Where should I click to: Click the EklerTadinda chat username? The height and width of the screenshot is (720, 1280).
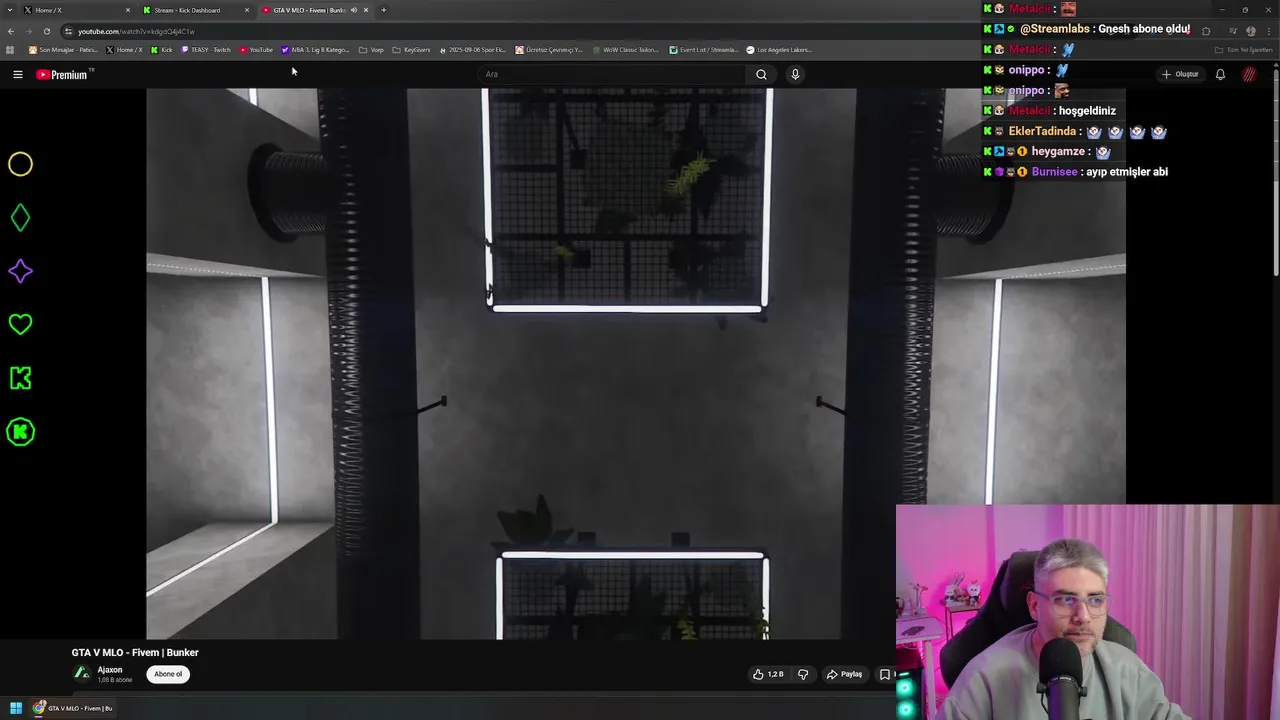tap(1042, 131)
